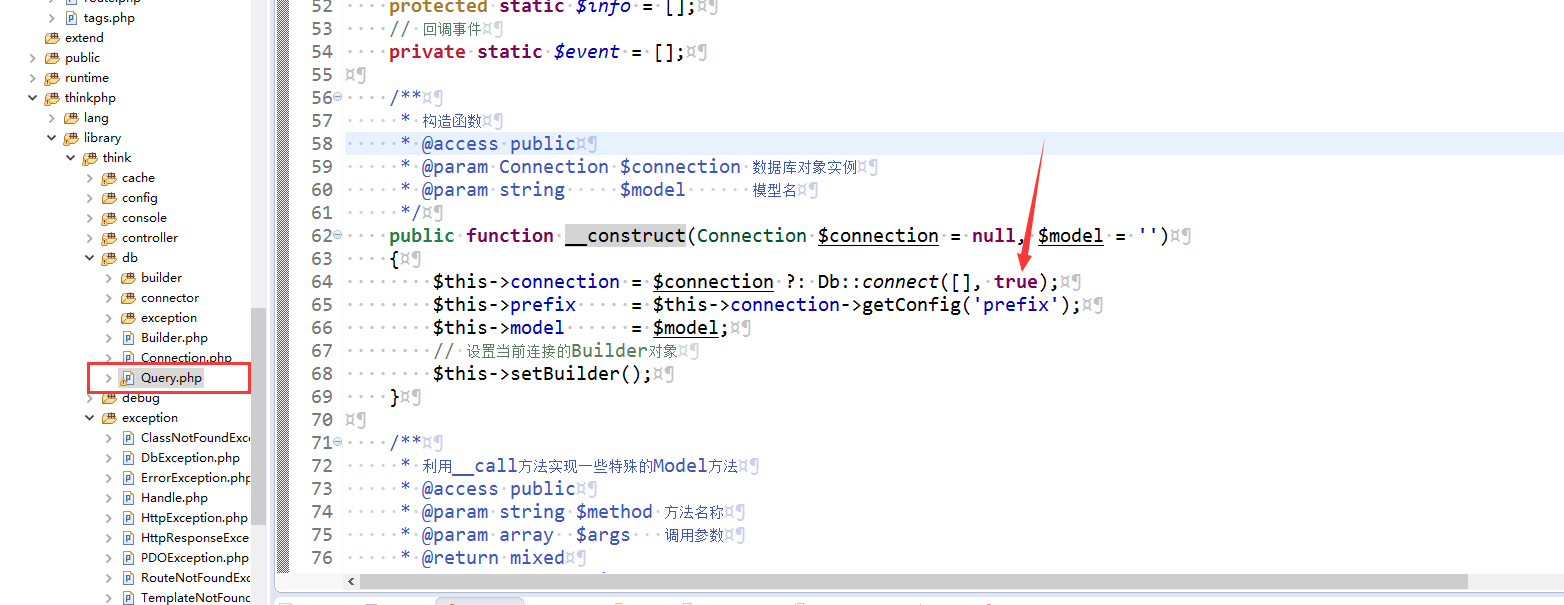Select PDOException.php in the tree
Viewport: 1564px width, 605px height.
[x=194, y=558]
